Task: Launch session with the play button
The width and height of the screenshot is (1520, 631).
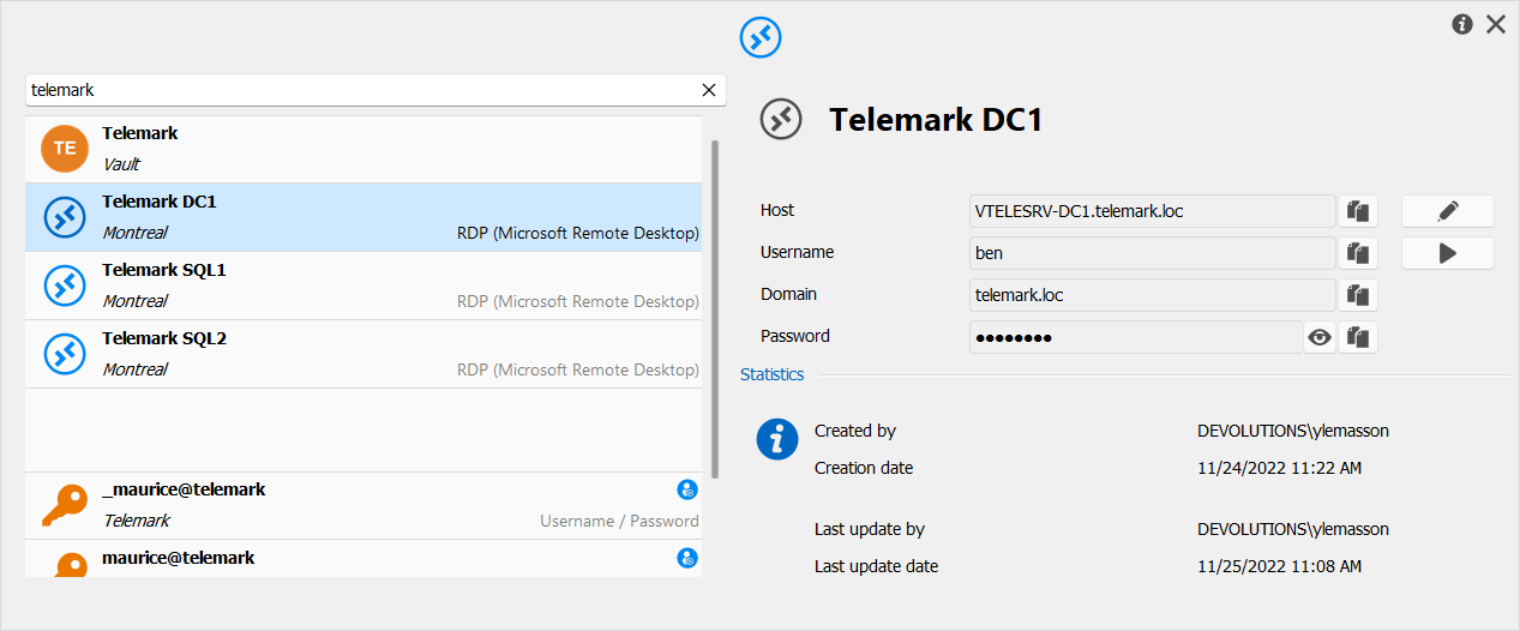Action: [x=1447, y=253]
